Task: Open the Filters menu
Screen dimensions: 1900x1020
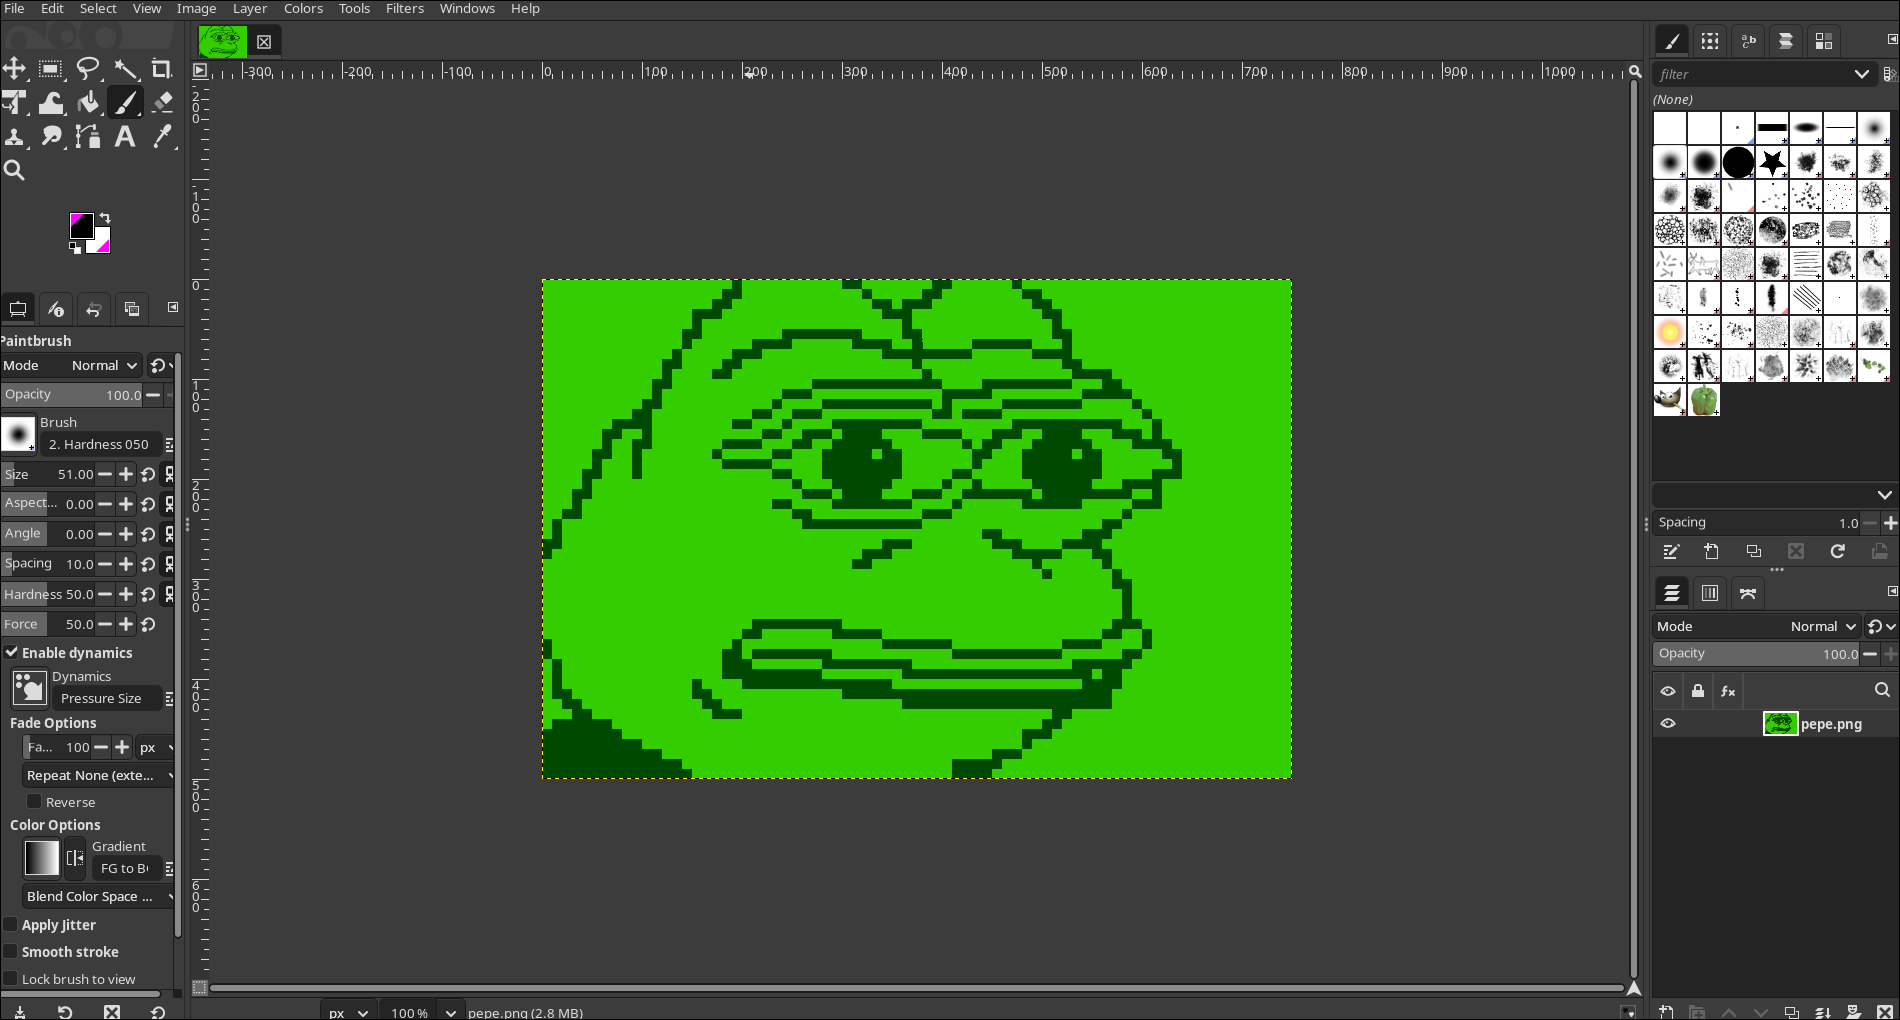Action: pyautogui.click(x=404, y=8)
